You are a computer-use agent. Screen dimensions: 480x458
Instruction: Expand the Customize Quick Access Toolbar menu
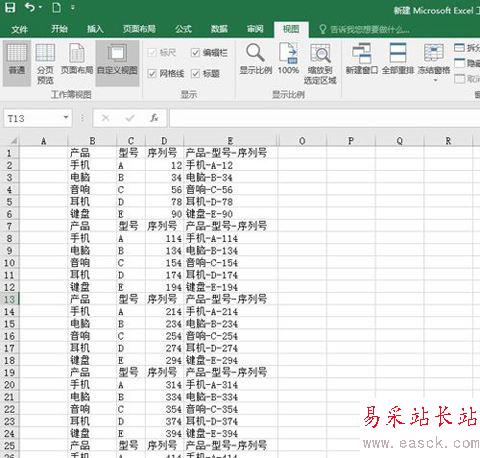tap(73, 7)
